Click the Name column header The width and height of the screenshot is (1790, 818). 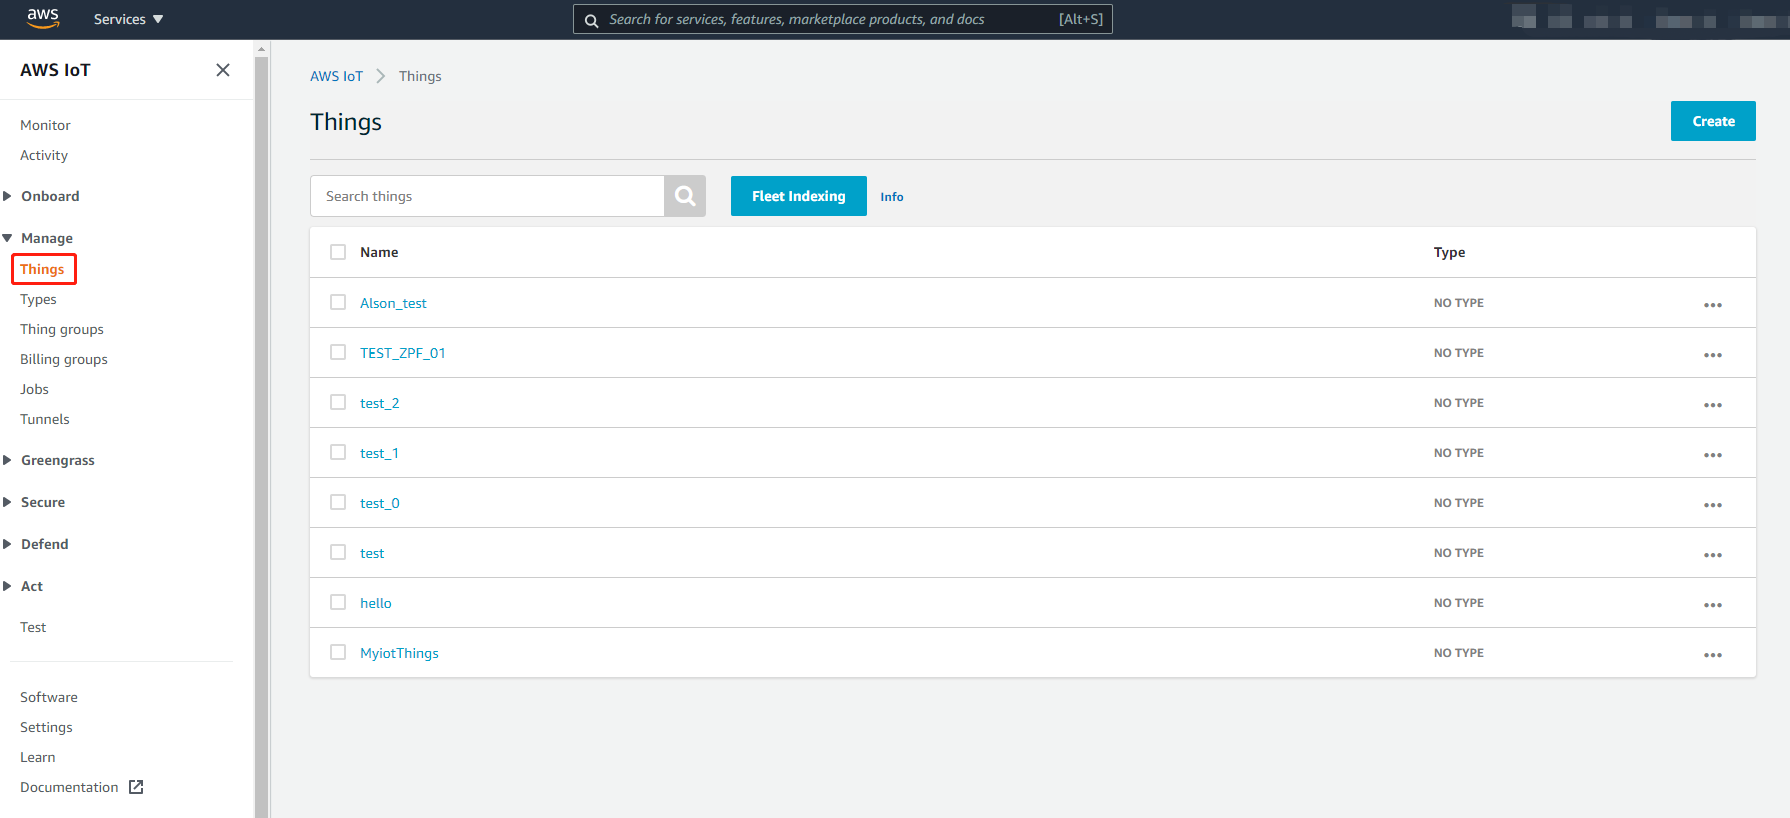point(379,252)
